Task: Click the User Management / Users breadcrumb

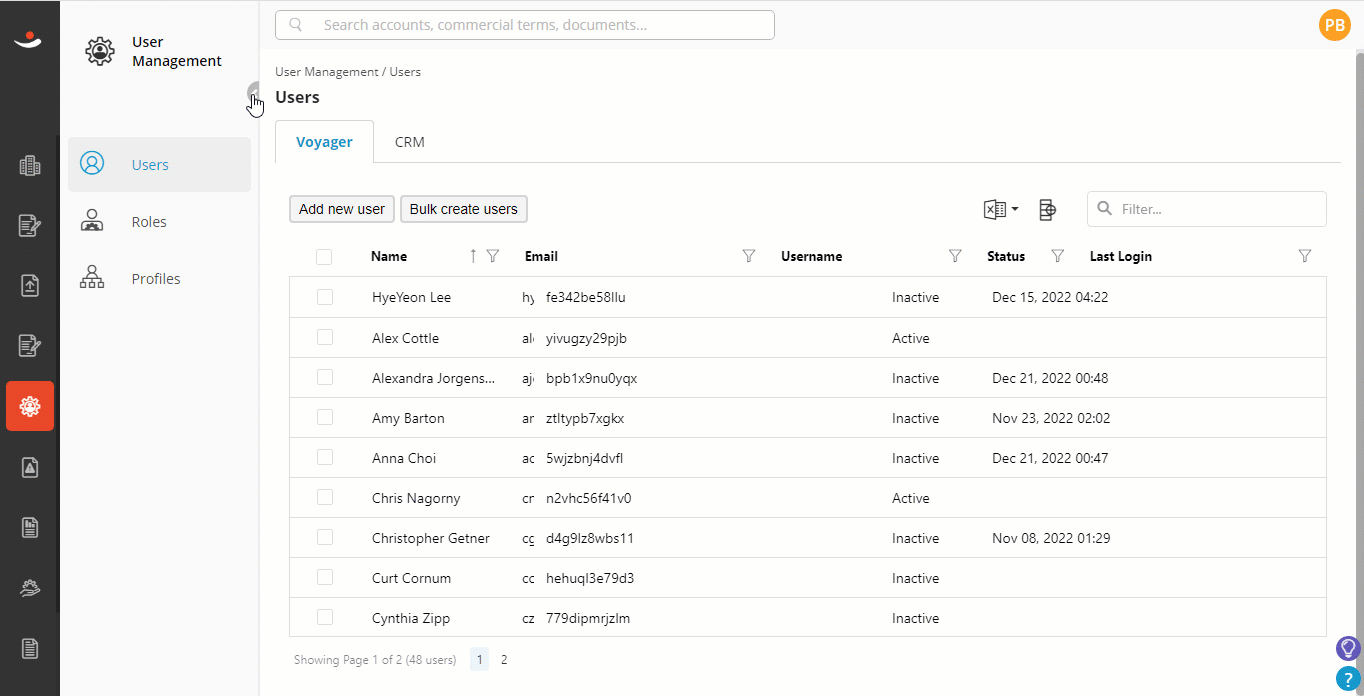Action: click(x=348, y=72)
